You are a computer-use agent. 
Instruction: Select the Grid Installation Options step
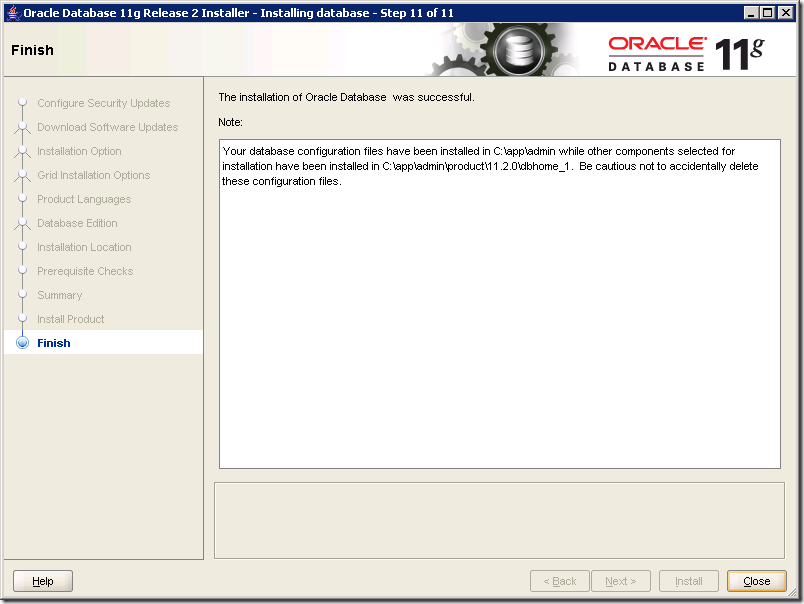[x=94, y=175]
